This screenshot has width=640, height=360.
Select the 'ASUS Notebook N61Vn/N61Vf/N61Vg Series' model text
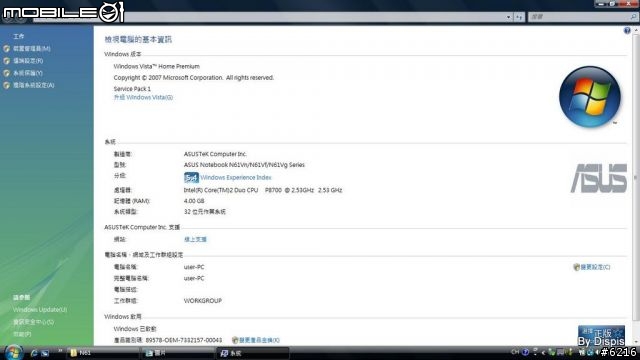point(244,165)
